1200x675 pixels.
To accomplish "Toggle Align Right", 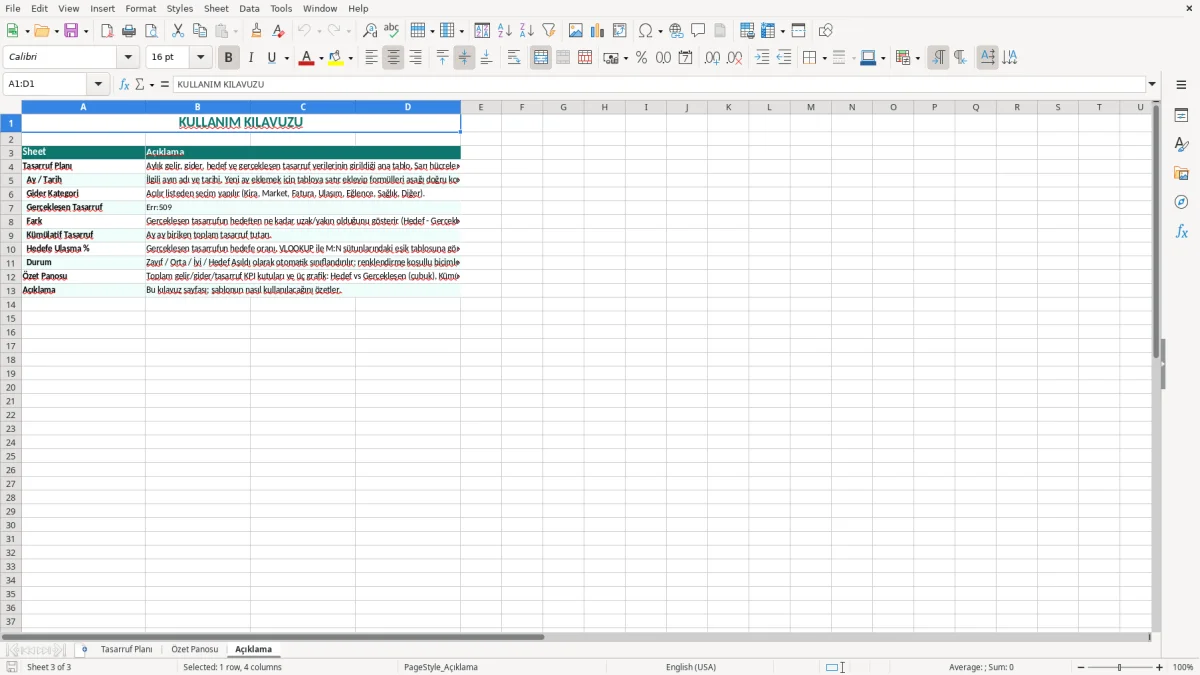I will click(415, 58).
